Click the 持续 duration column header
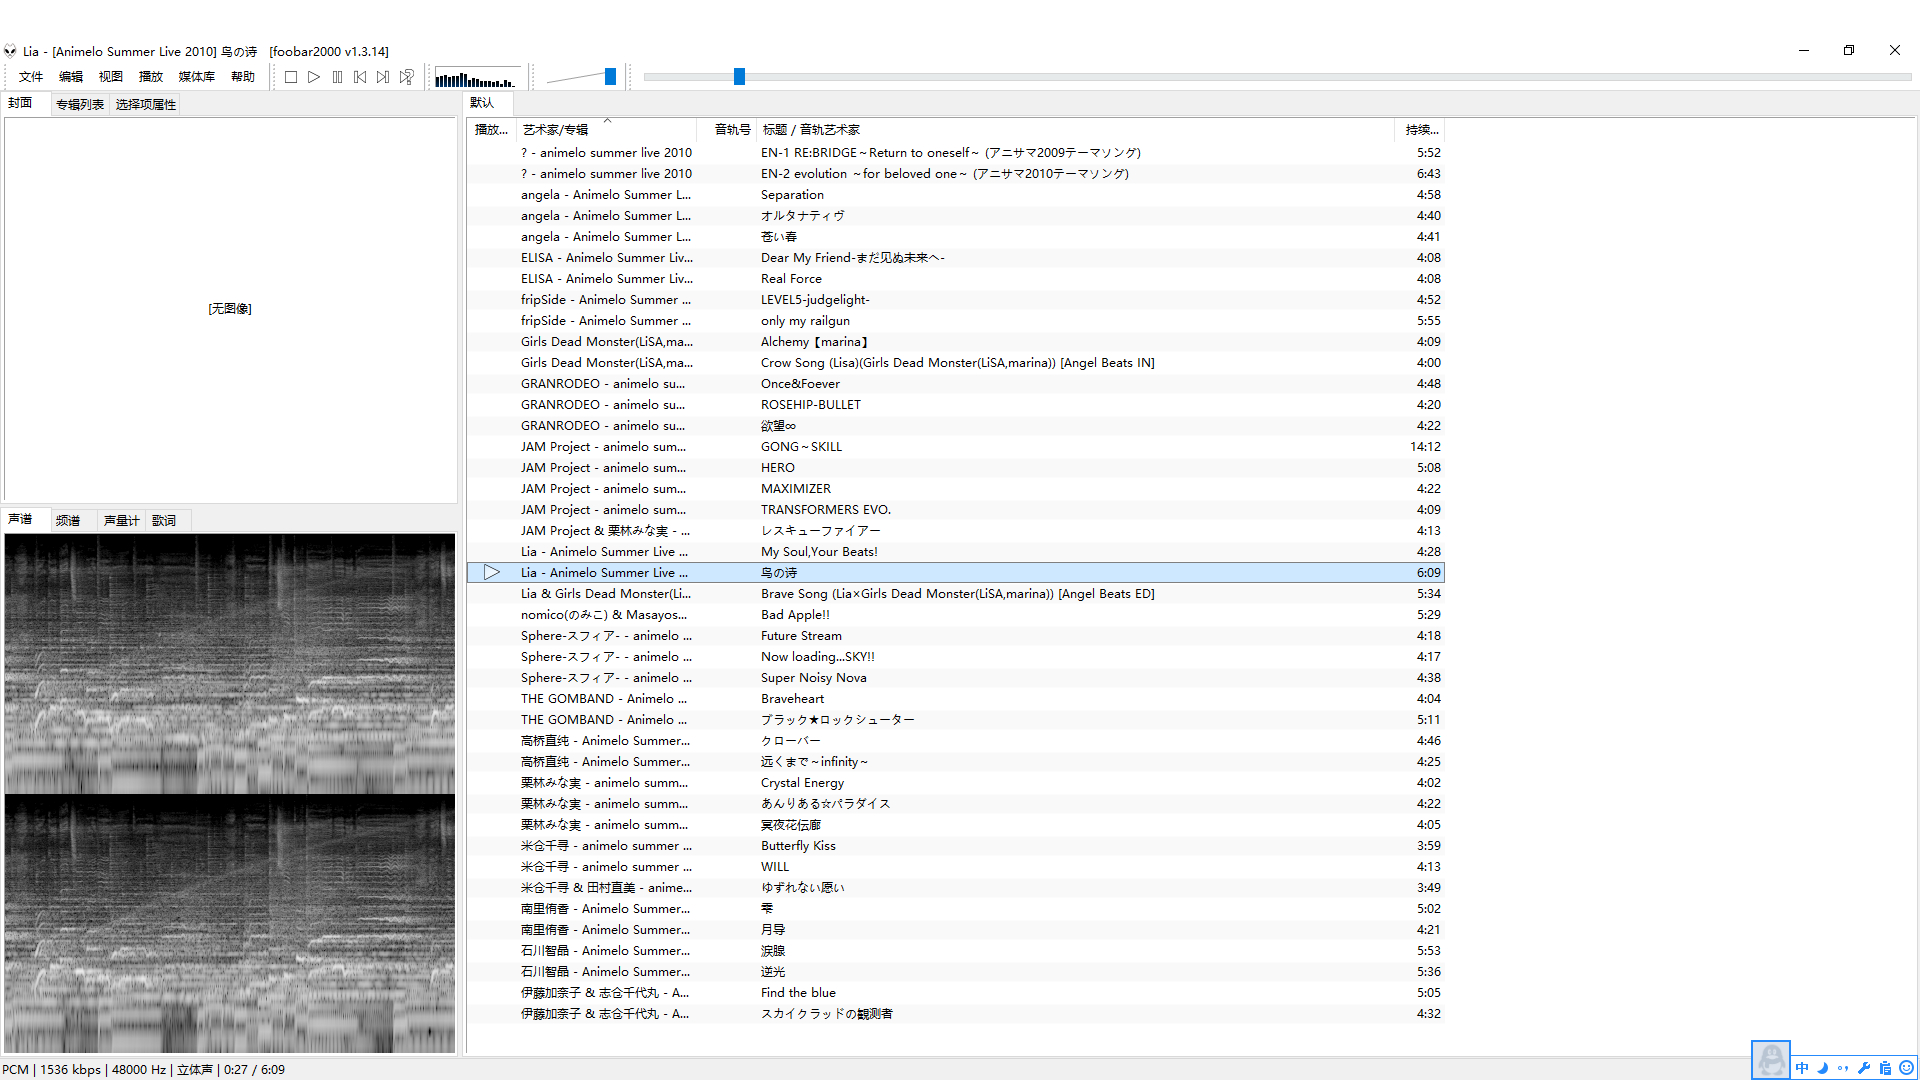This screenshot has height=1080, width=1920. pos(1420,130)
